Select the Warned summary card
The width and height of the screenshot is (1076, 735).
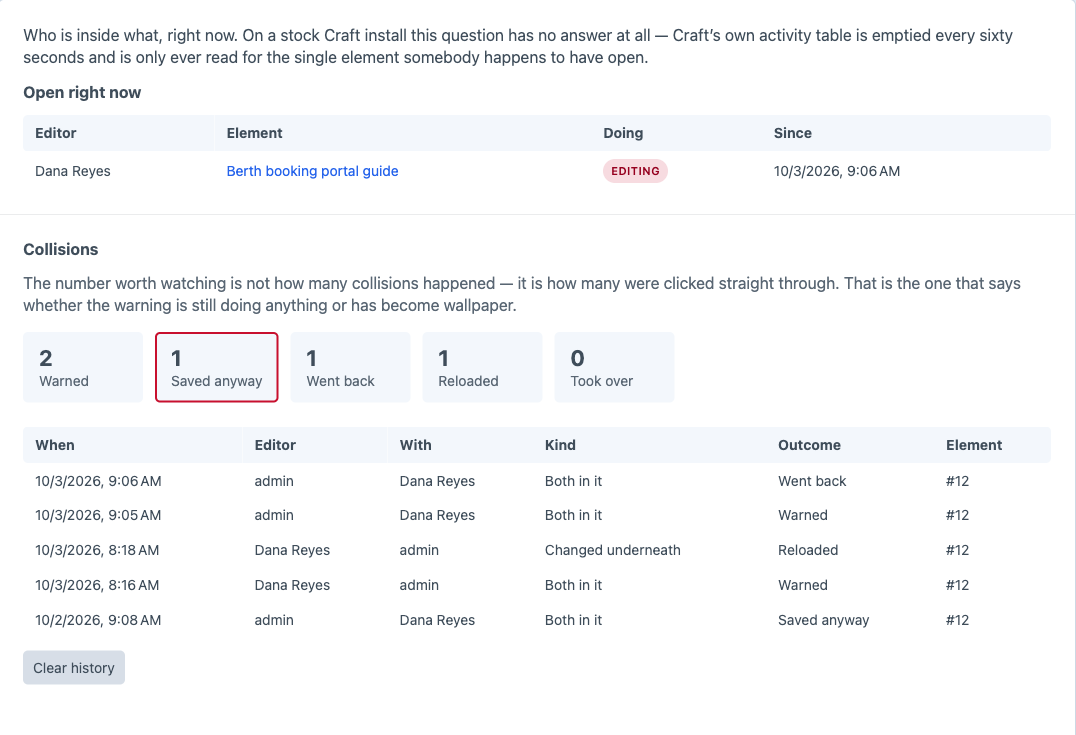(83, 367)
